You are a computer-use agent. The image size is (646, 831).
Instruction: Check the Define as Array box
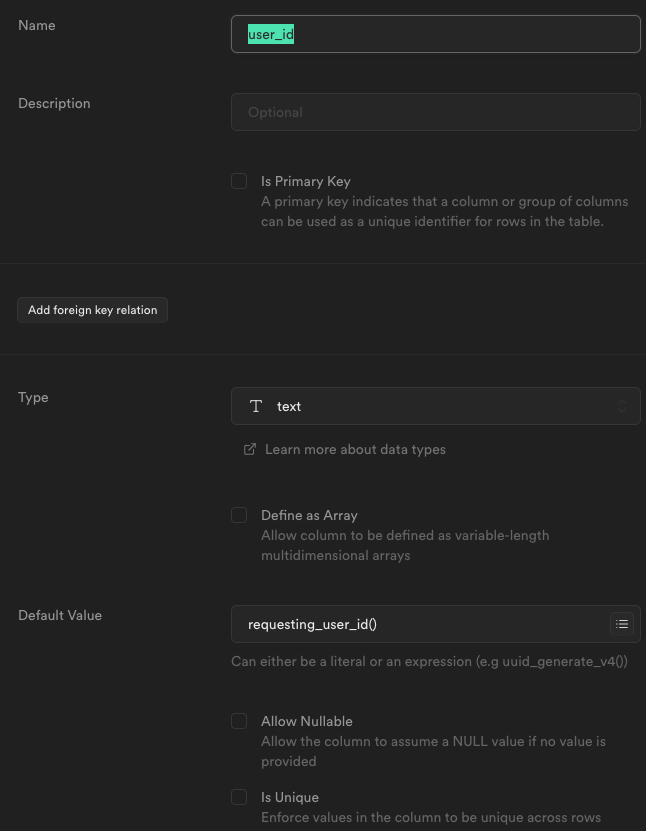[239, 515]
